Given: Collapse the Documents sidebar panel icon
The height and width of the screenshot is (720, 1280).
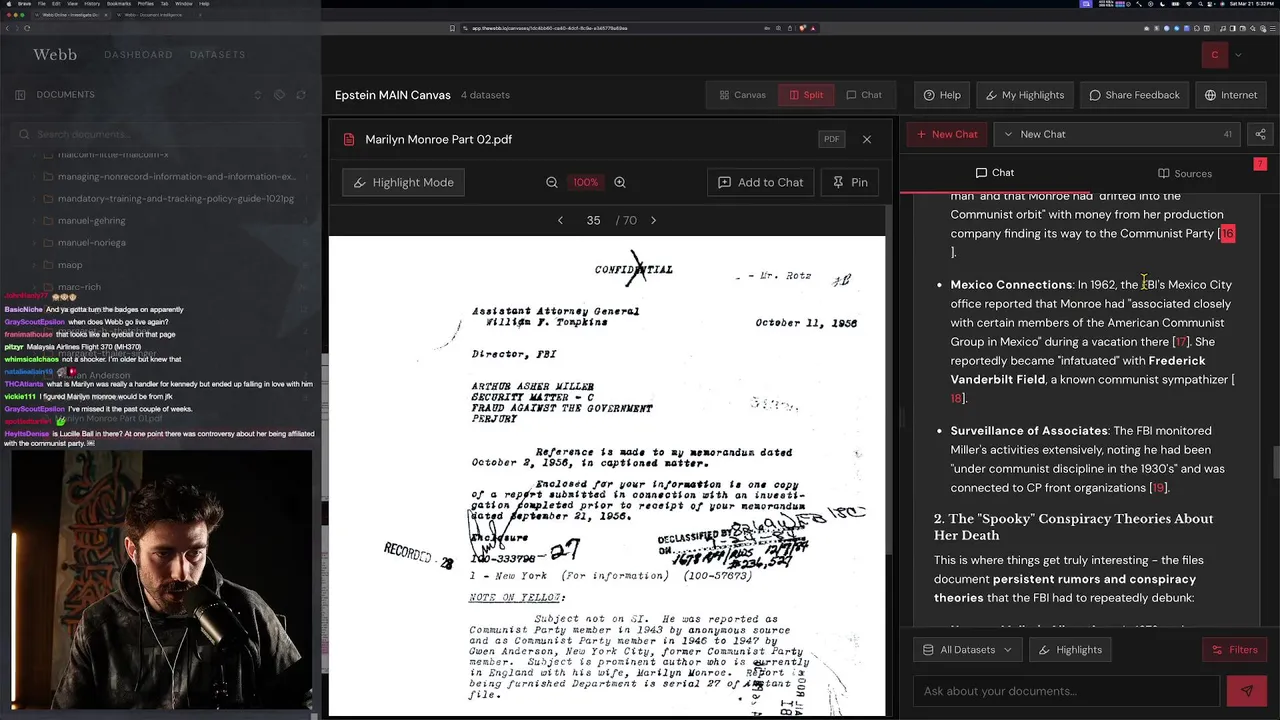Looking at the screenshot, I should click(20, 95).
